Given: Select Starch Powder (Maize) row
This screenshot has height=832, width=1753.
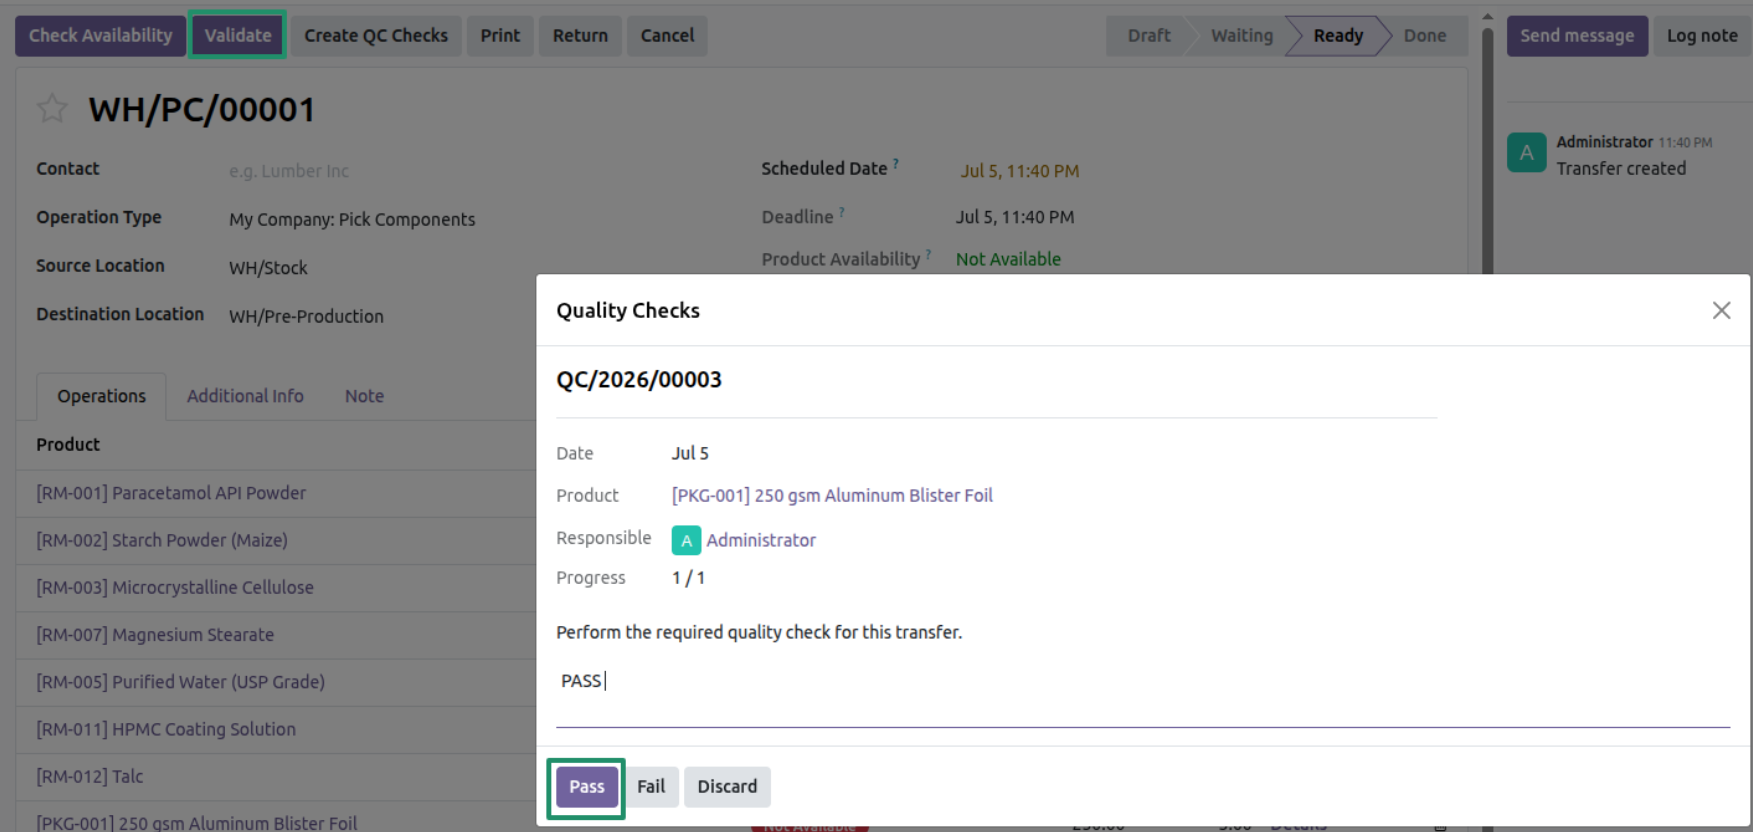Looking at the screenshot, I should [276, 541].
